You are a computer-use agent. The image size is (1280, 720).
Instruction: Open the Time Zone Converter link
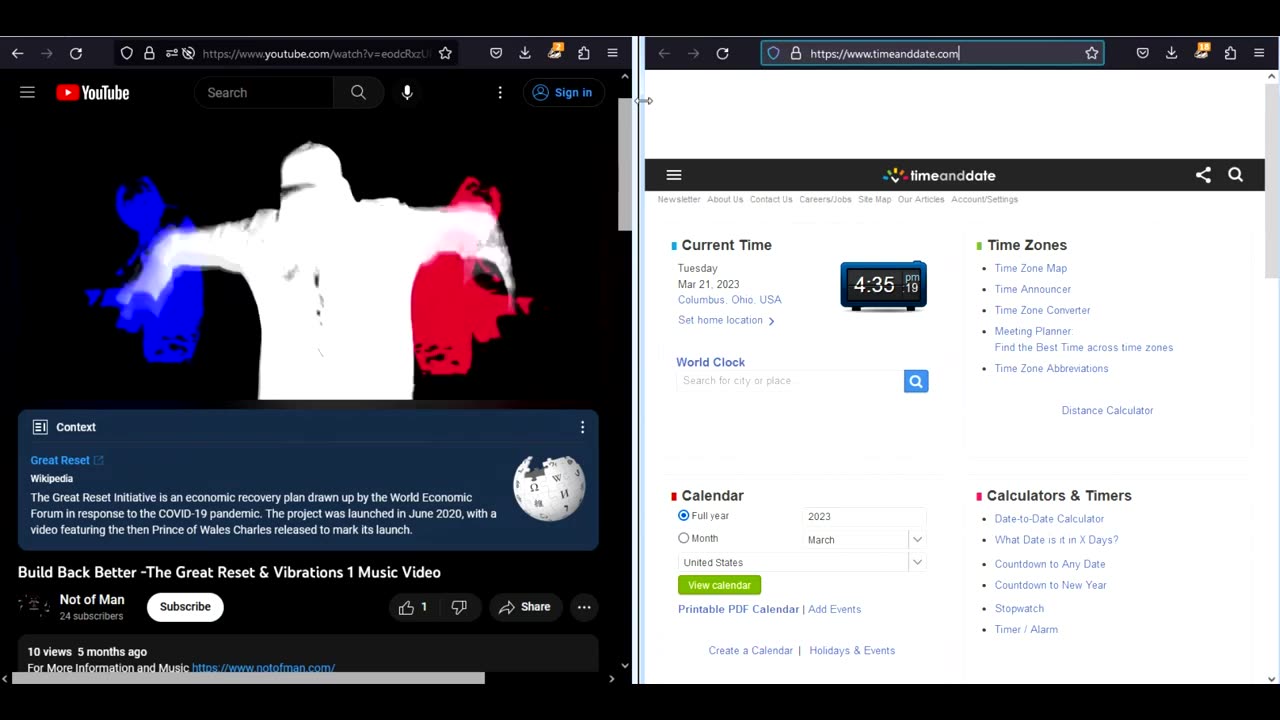tap(1042, 310)
